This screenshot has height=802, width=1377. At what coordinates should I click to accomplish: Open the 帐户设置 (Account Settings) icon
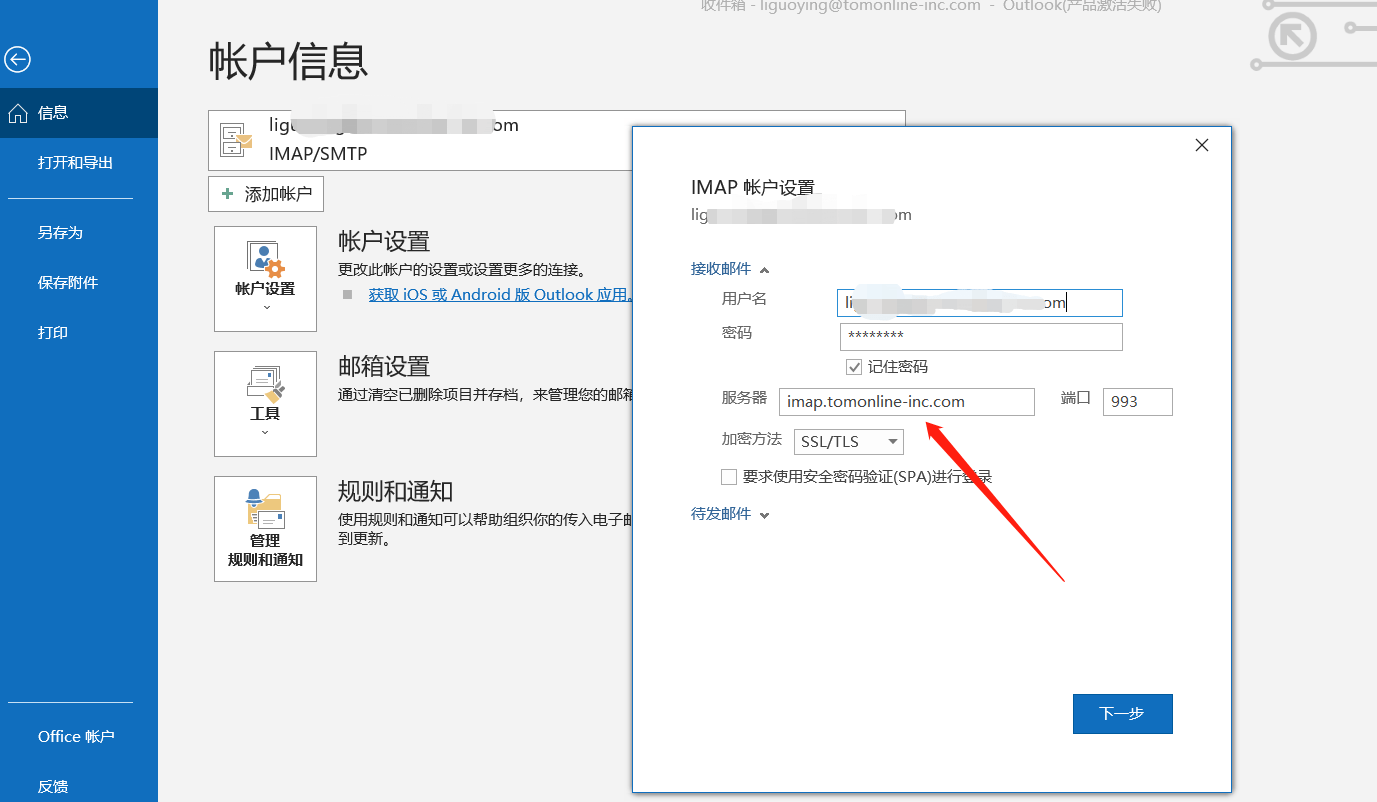point(265,278)
